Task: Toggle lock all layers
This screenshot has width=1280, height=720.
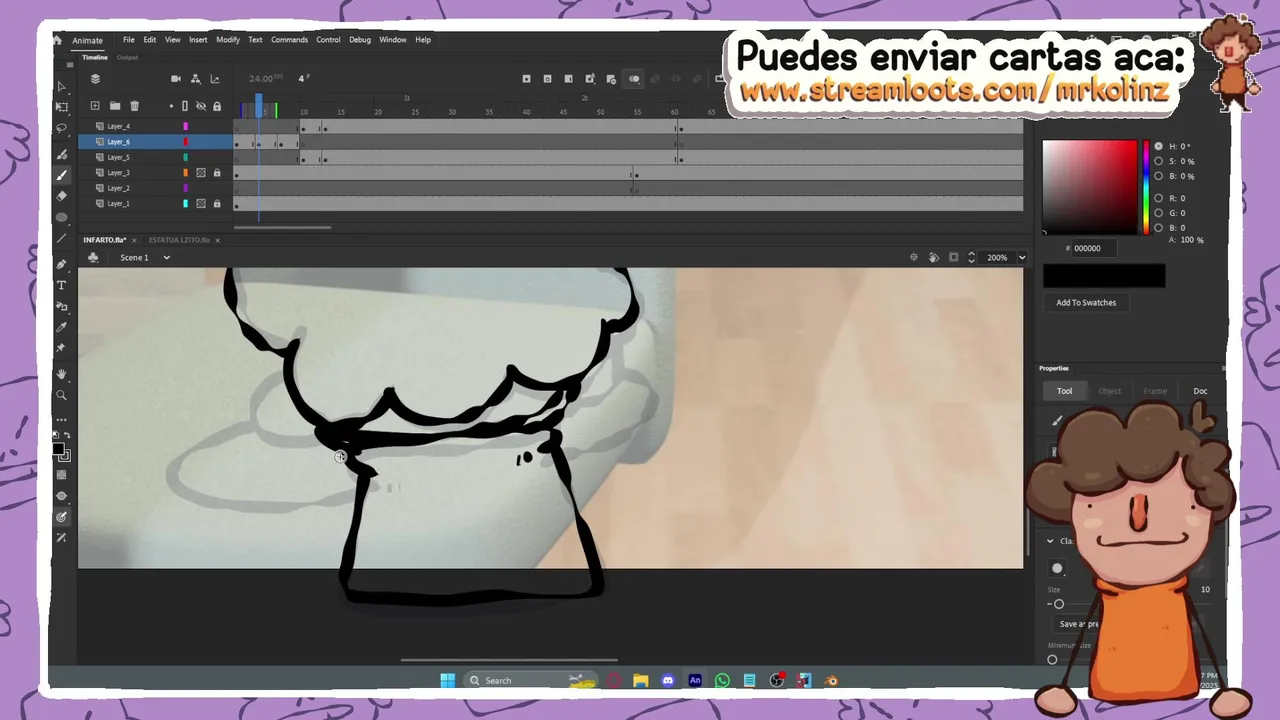Action: pyautogui.click(x=217, y=106)
